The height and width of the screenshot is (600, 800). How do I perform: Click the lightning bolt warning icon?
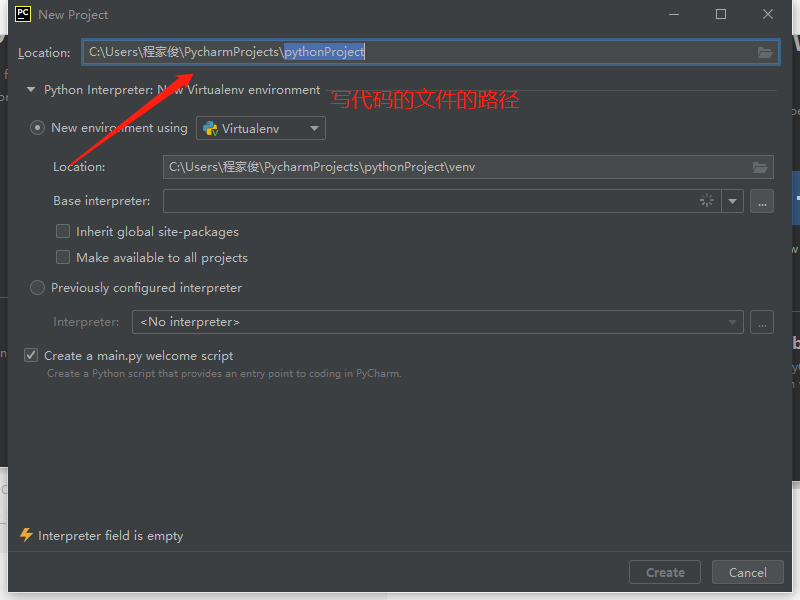[x=26, y=535]
